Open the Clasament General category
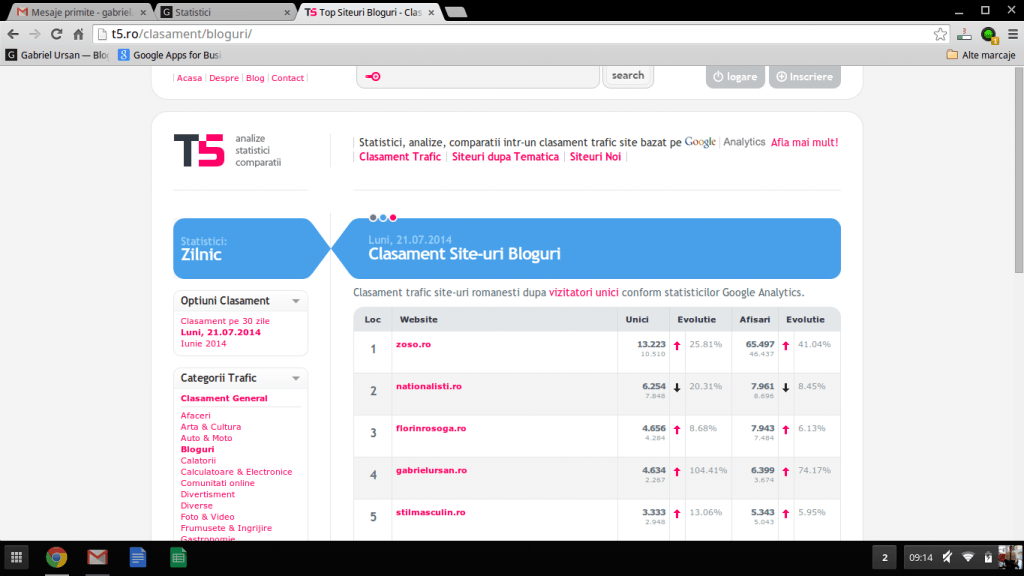Screen dimensions: 1024x576 224,398
